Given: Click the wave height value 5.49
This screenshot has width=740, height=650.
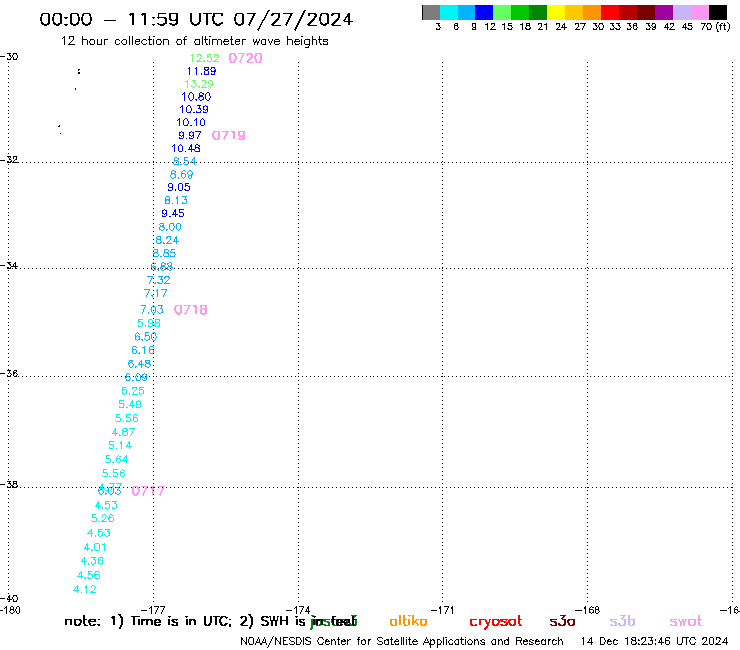Looking at the screenshot, I should coord(130,405).
